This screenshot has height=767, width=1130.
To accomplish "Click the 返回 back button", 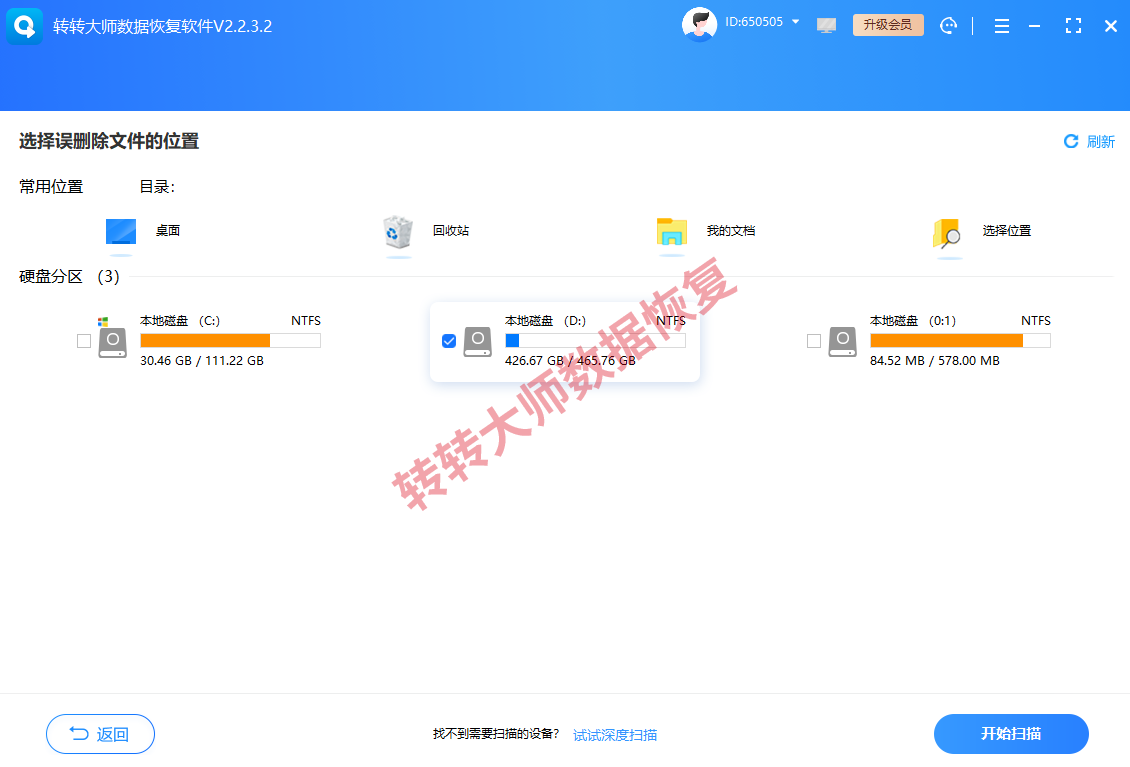I will click(x=100, y=734).
